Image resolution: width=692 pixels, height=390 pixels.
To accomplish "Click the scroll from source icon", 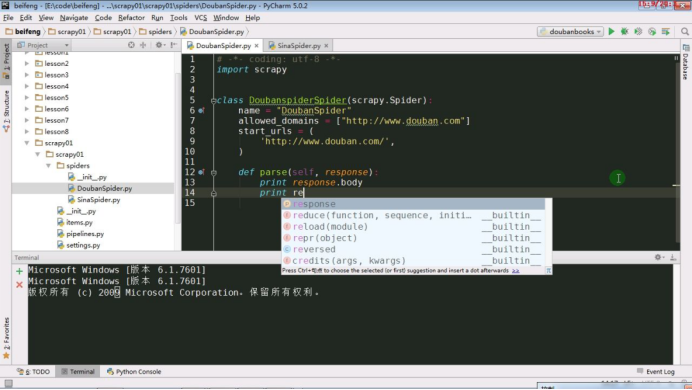I will [x=131, y=45].
